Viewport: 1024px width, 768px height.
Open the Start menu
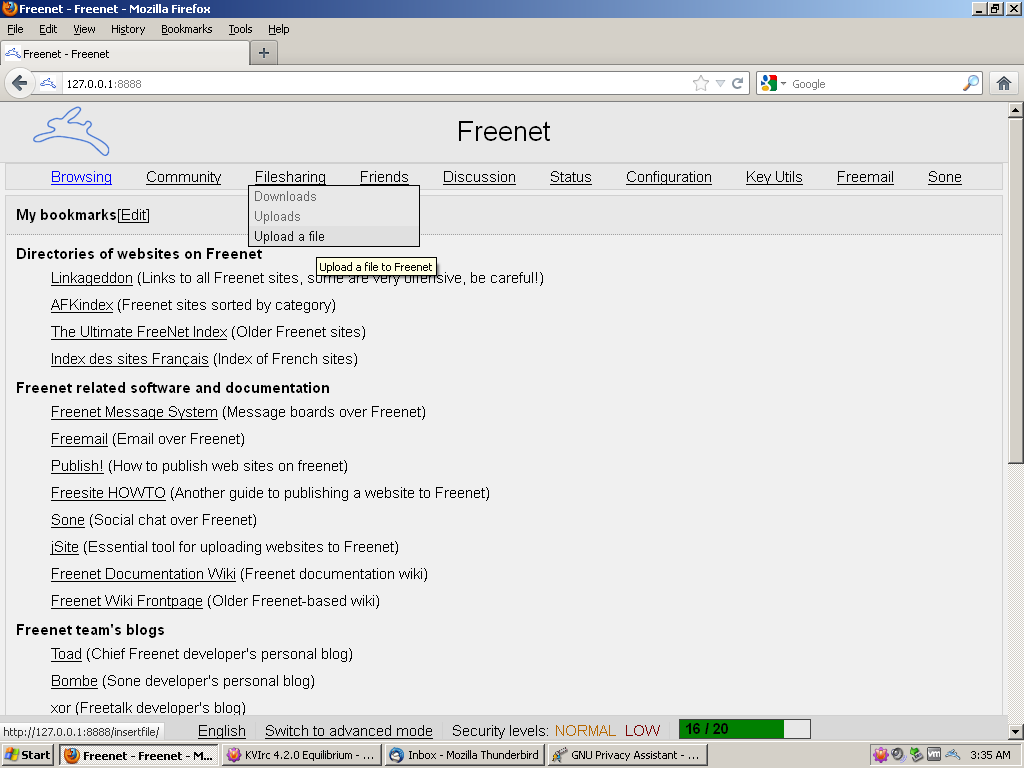click(x=27, y=755)
